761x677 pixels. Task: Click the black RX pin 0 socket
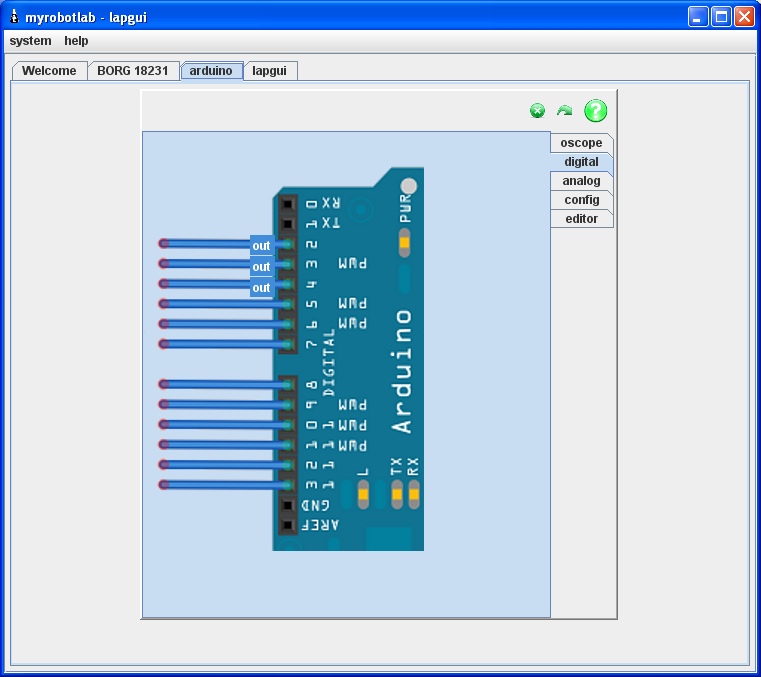[288, 204]
